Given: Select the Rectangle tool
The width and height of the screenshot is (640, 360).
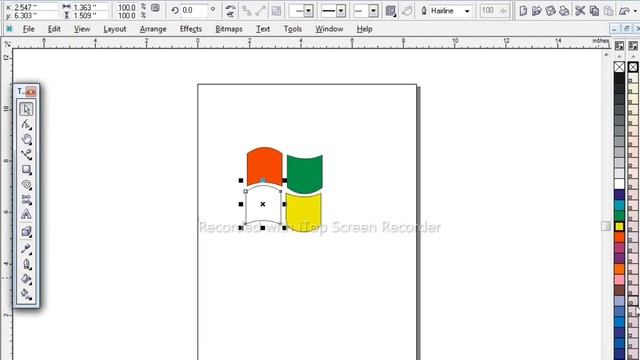Looking at the screenshot, I should click(27, 170).
